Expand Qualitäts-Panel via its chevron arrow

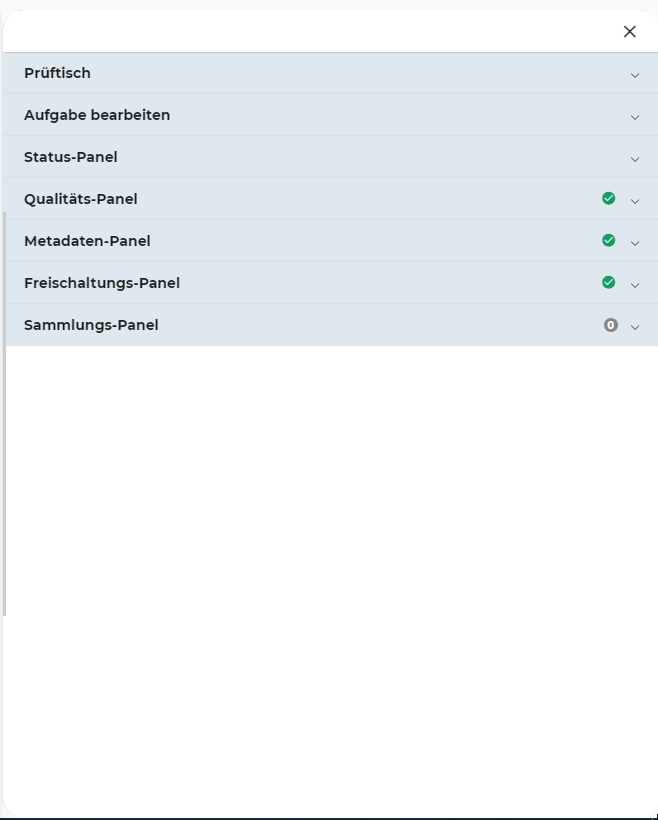tap(635, 201)
